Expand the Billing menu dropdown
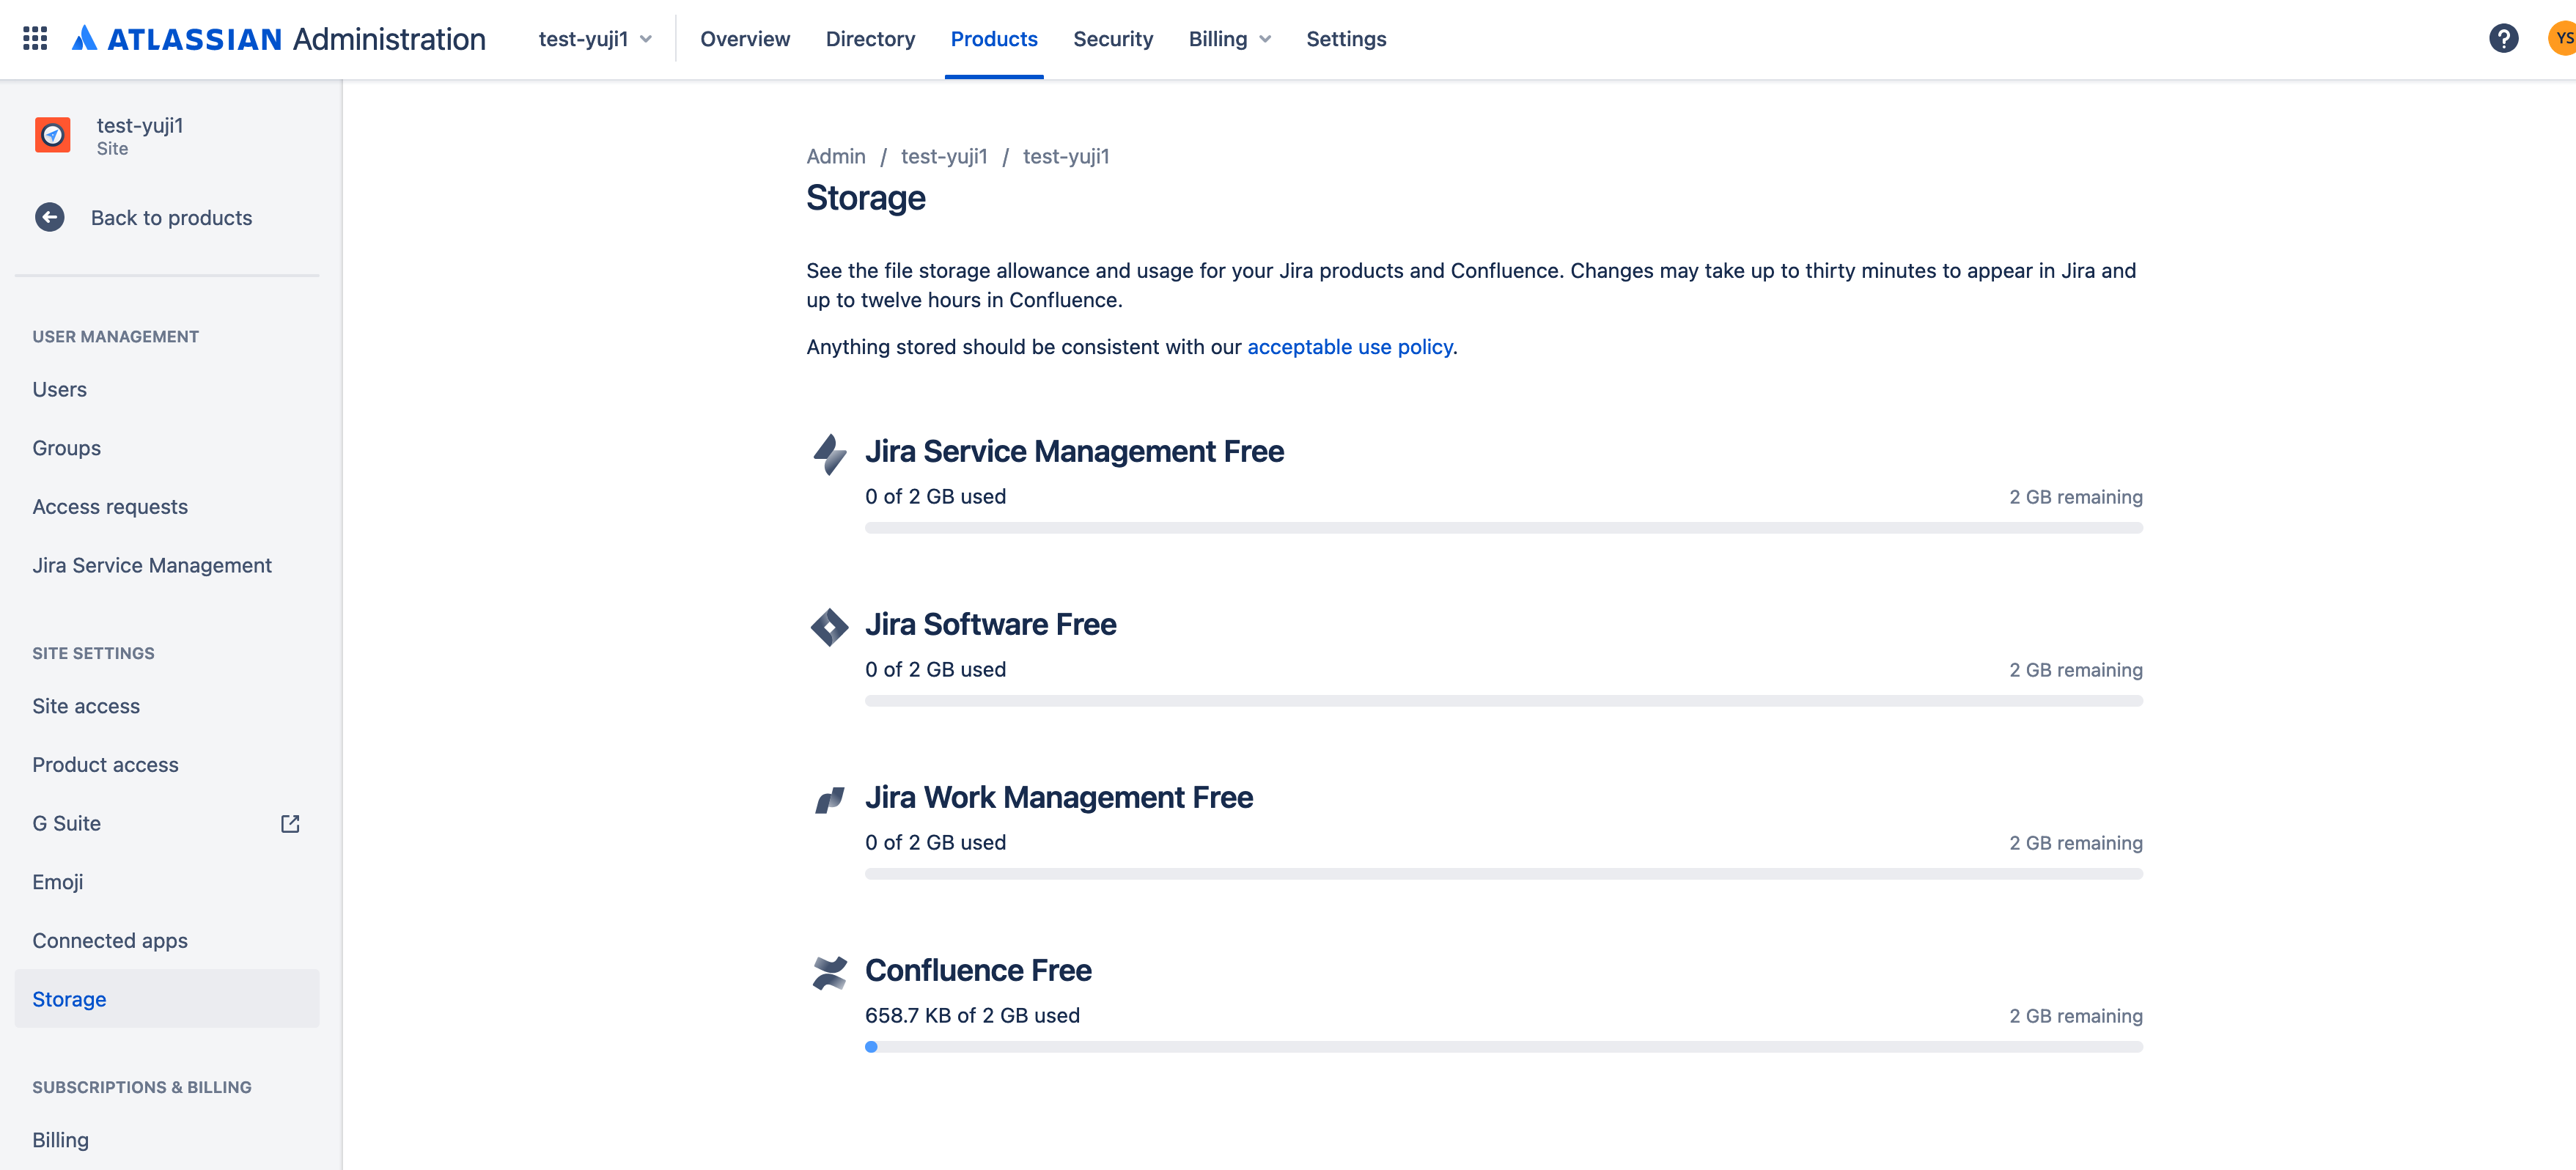Screen dimensions: 2576x1170 click(1229, 39)
